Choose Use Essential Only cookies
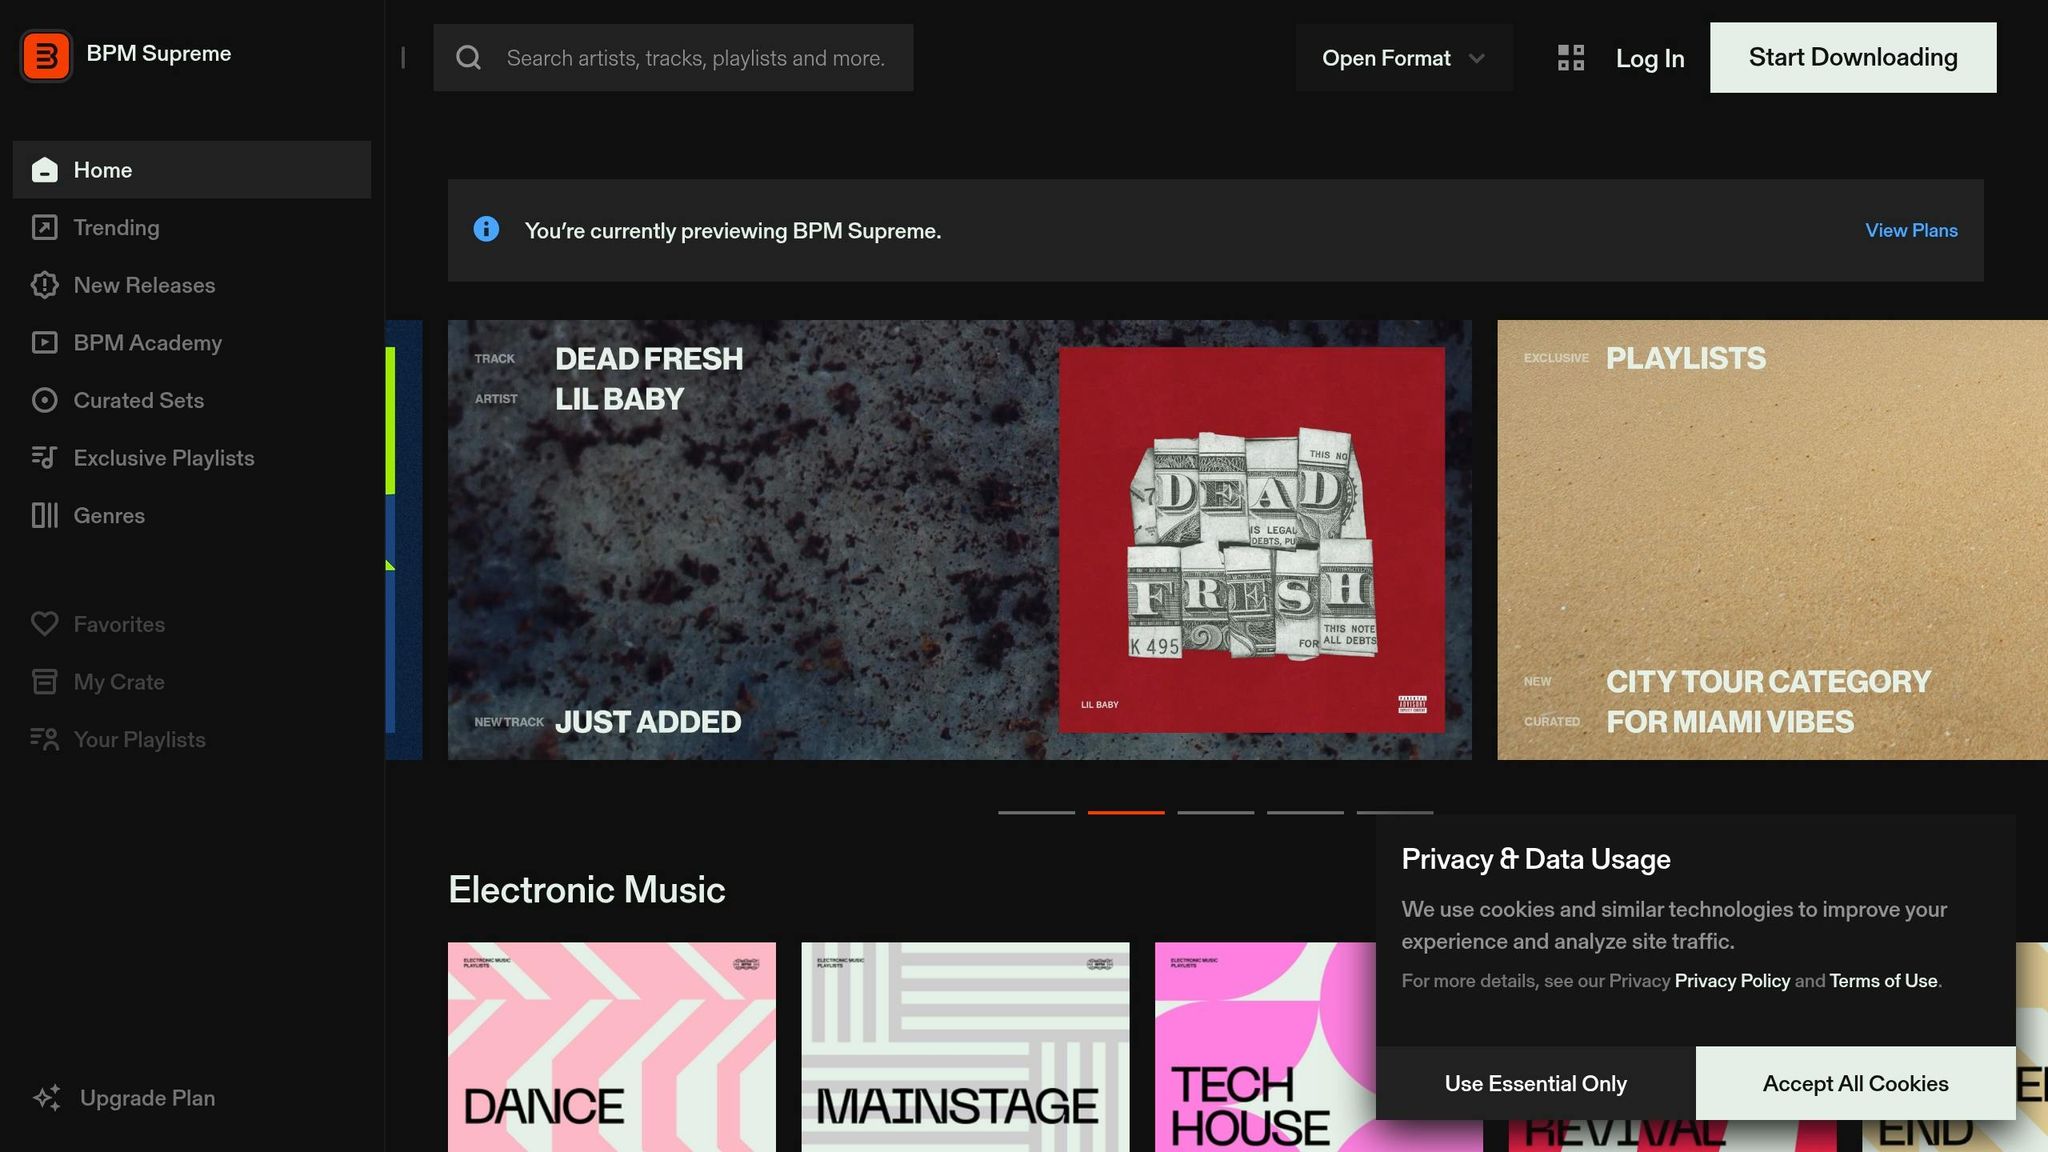The image size is (2048, 1152). coord(1535,1084)
